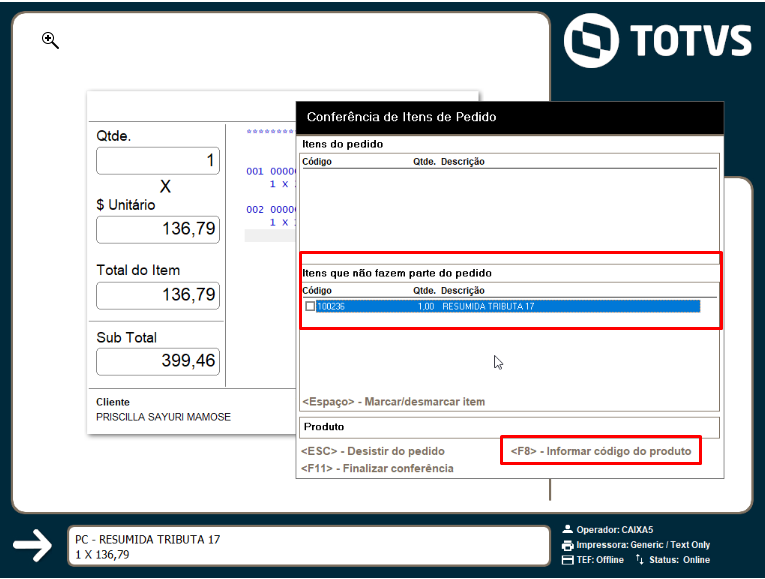Screen dimensions: 765x579
Task: Click the Sub Total field 399,46
Action: pyautogui.click(x=158, y=361)
